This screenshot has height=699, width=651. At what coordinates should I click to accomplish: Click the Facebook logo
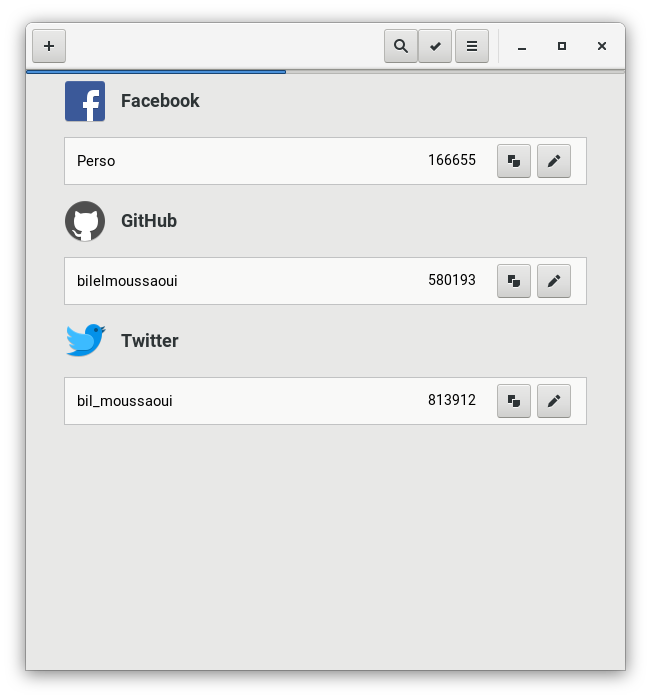85,101
